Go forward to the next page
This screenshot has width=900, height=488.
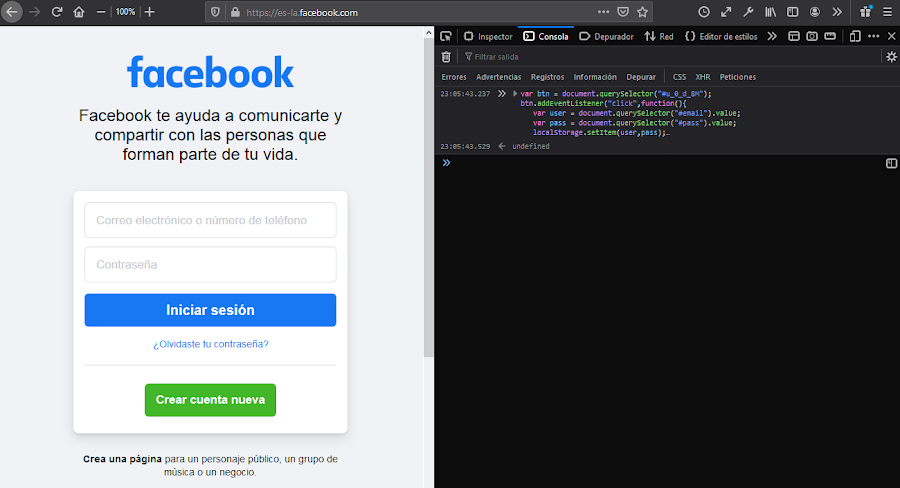34,12
